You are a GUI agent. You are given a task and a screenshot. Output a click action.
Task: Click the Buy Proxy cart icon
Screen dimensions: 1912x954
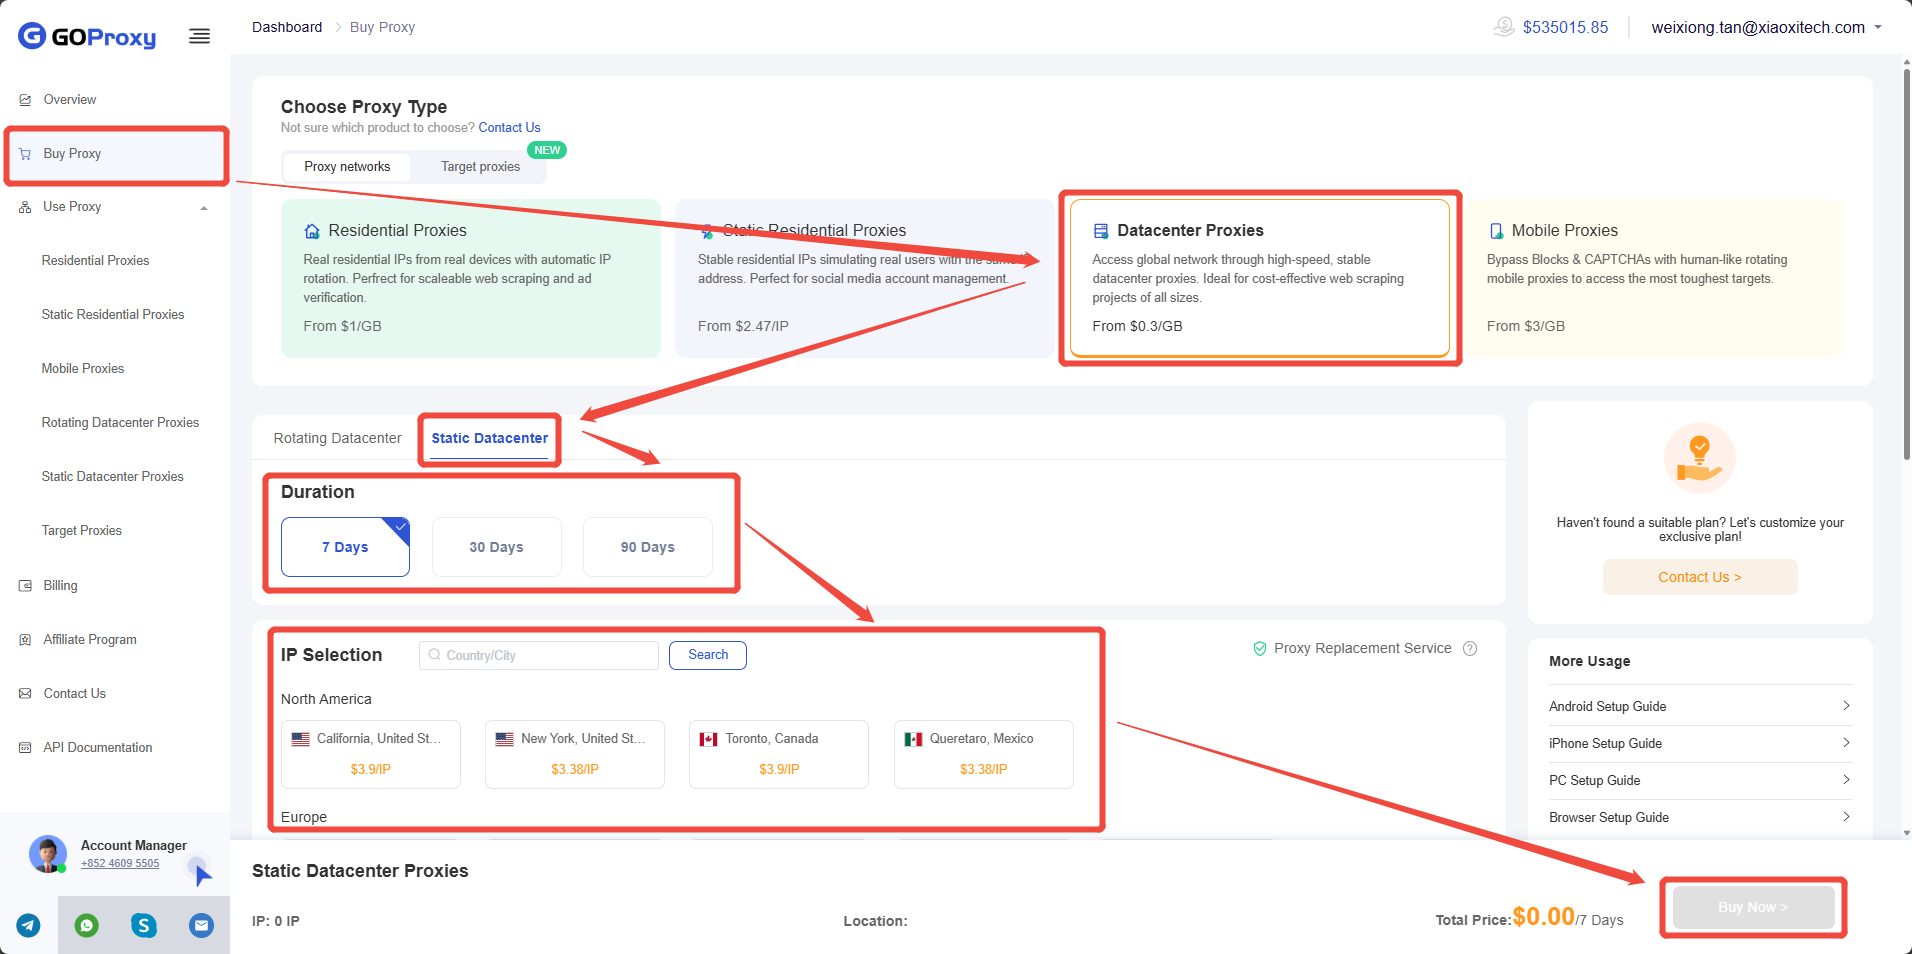coord(25,154)
